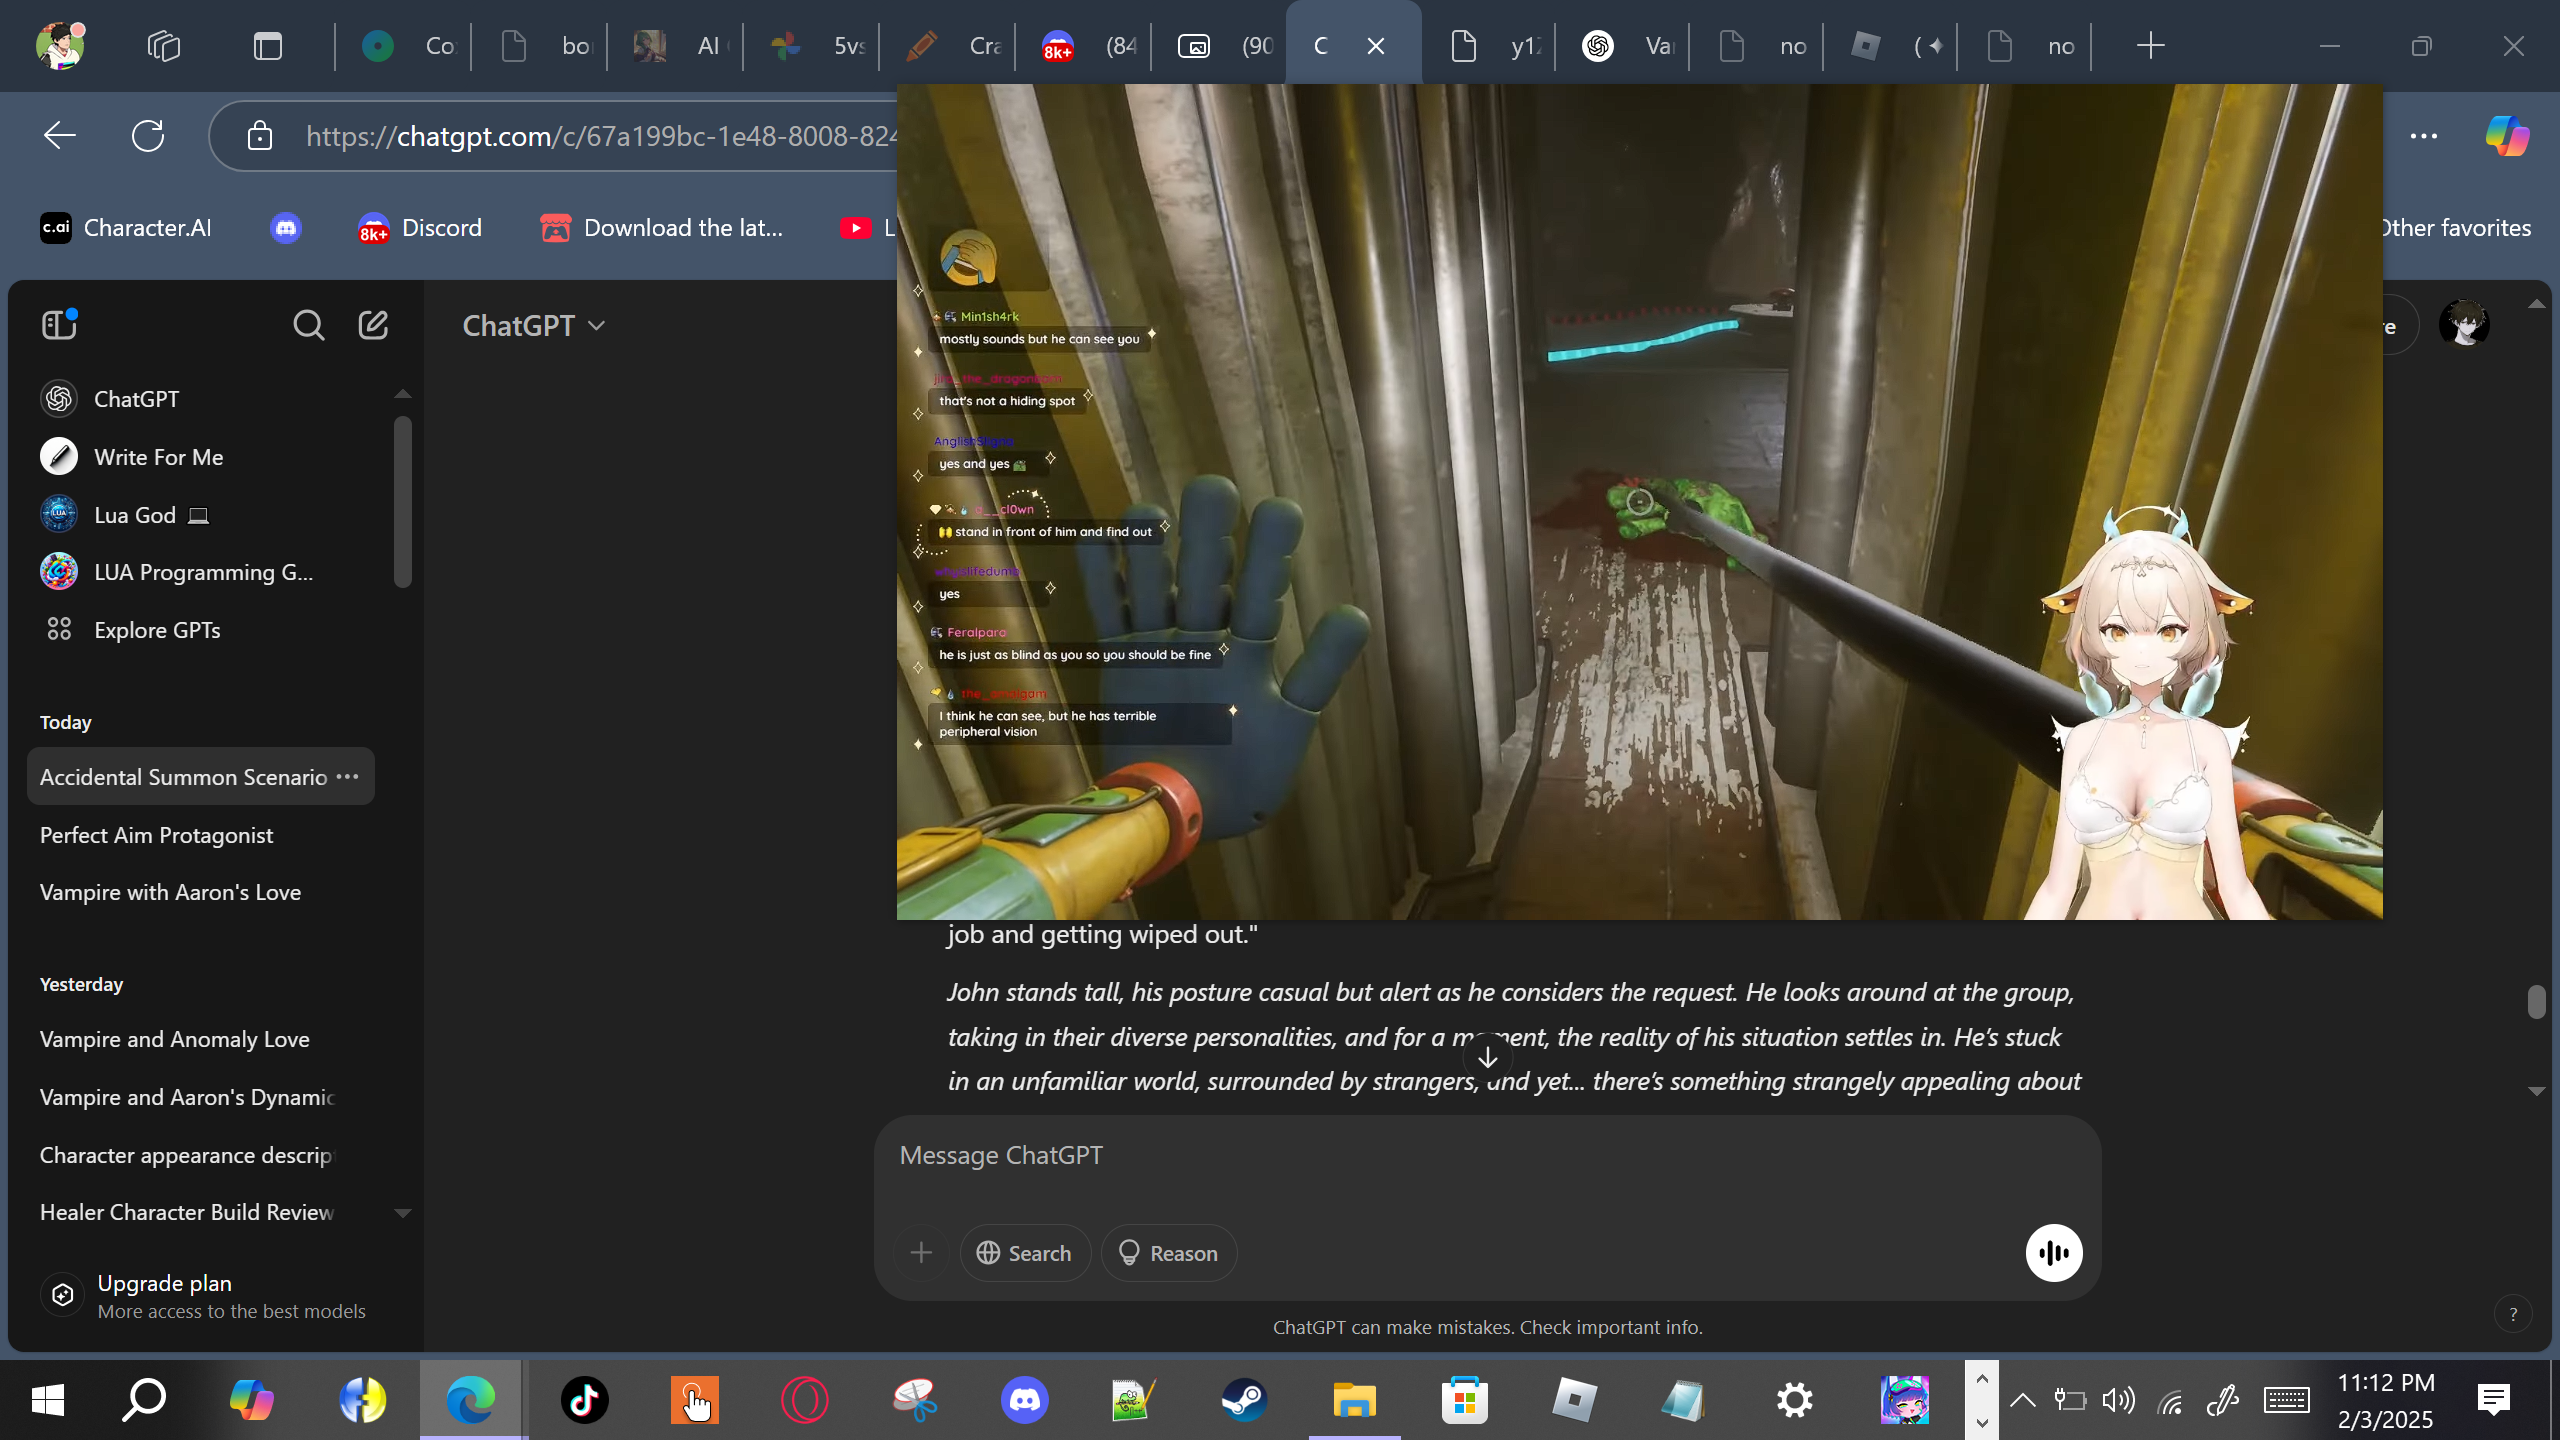Open the ChatGPT account avatar menu
This screenshot has height=1440, width=2560.
pyautogui.click(x=2463, y=325)
